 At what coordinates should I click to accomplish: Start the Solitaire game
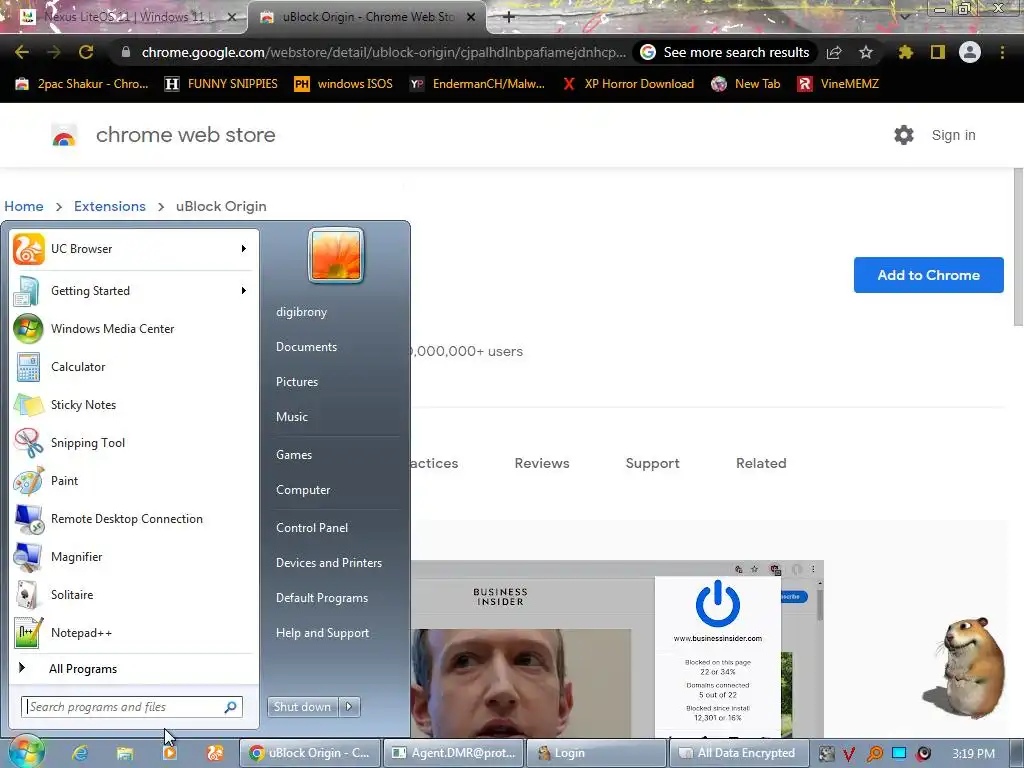[x=134, y=594]
